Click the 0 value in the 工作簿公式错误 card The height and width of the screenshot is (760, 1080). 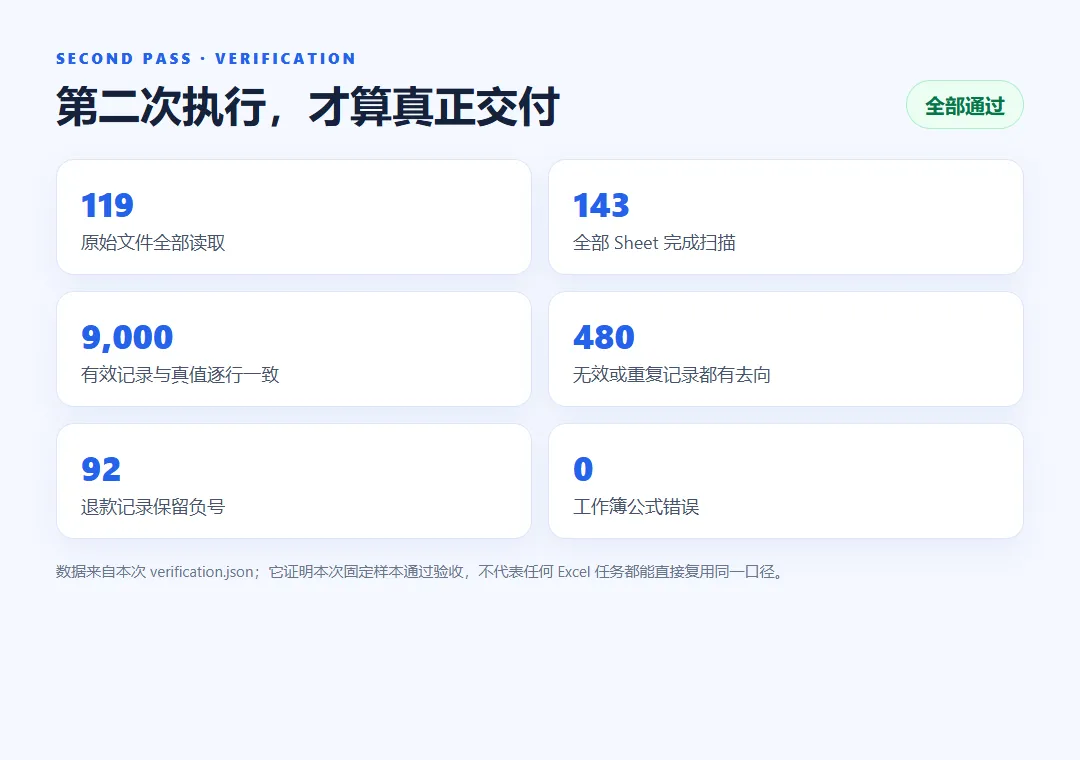click(583, 470)
